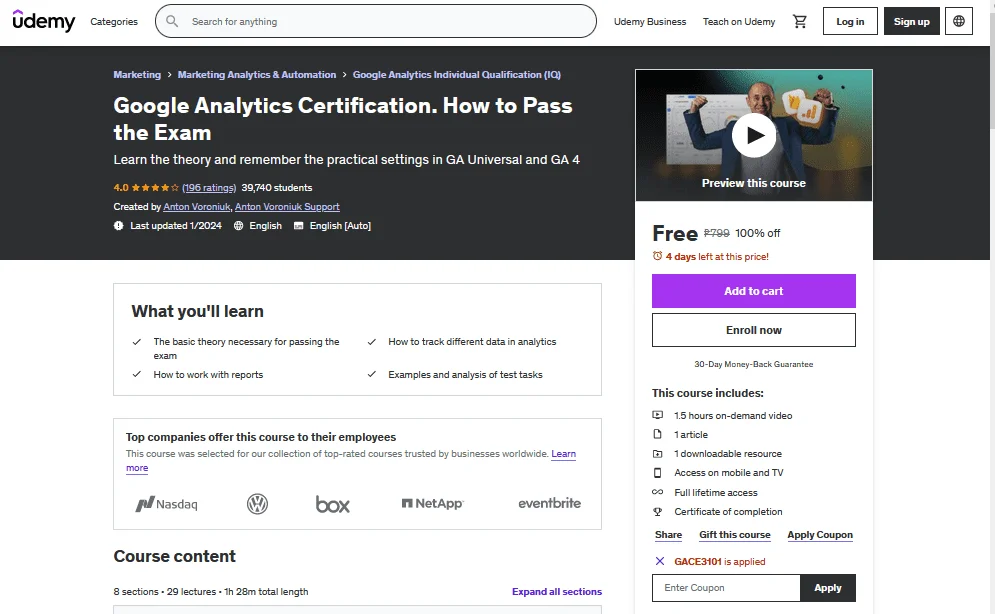Click the checkmark beside How to track different data

(371, 341)
